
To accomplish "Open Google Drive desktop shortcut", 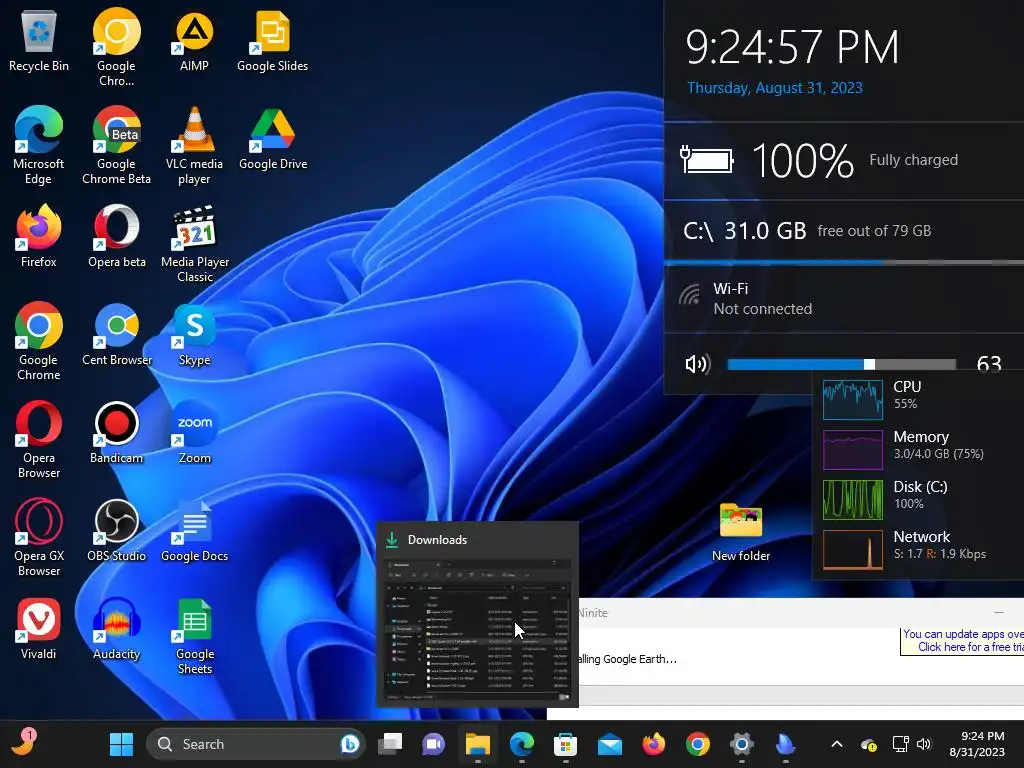I will [x=272, y=138].
